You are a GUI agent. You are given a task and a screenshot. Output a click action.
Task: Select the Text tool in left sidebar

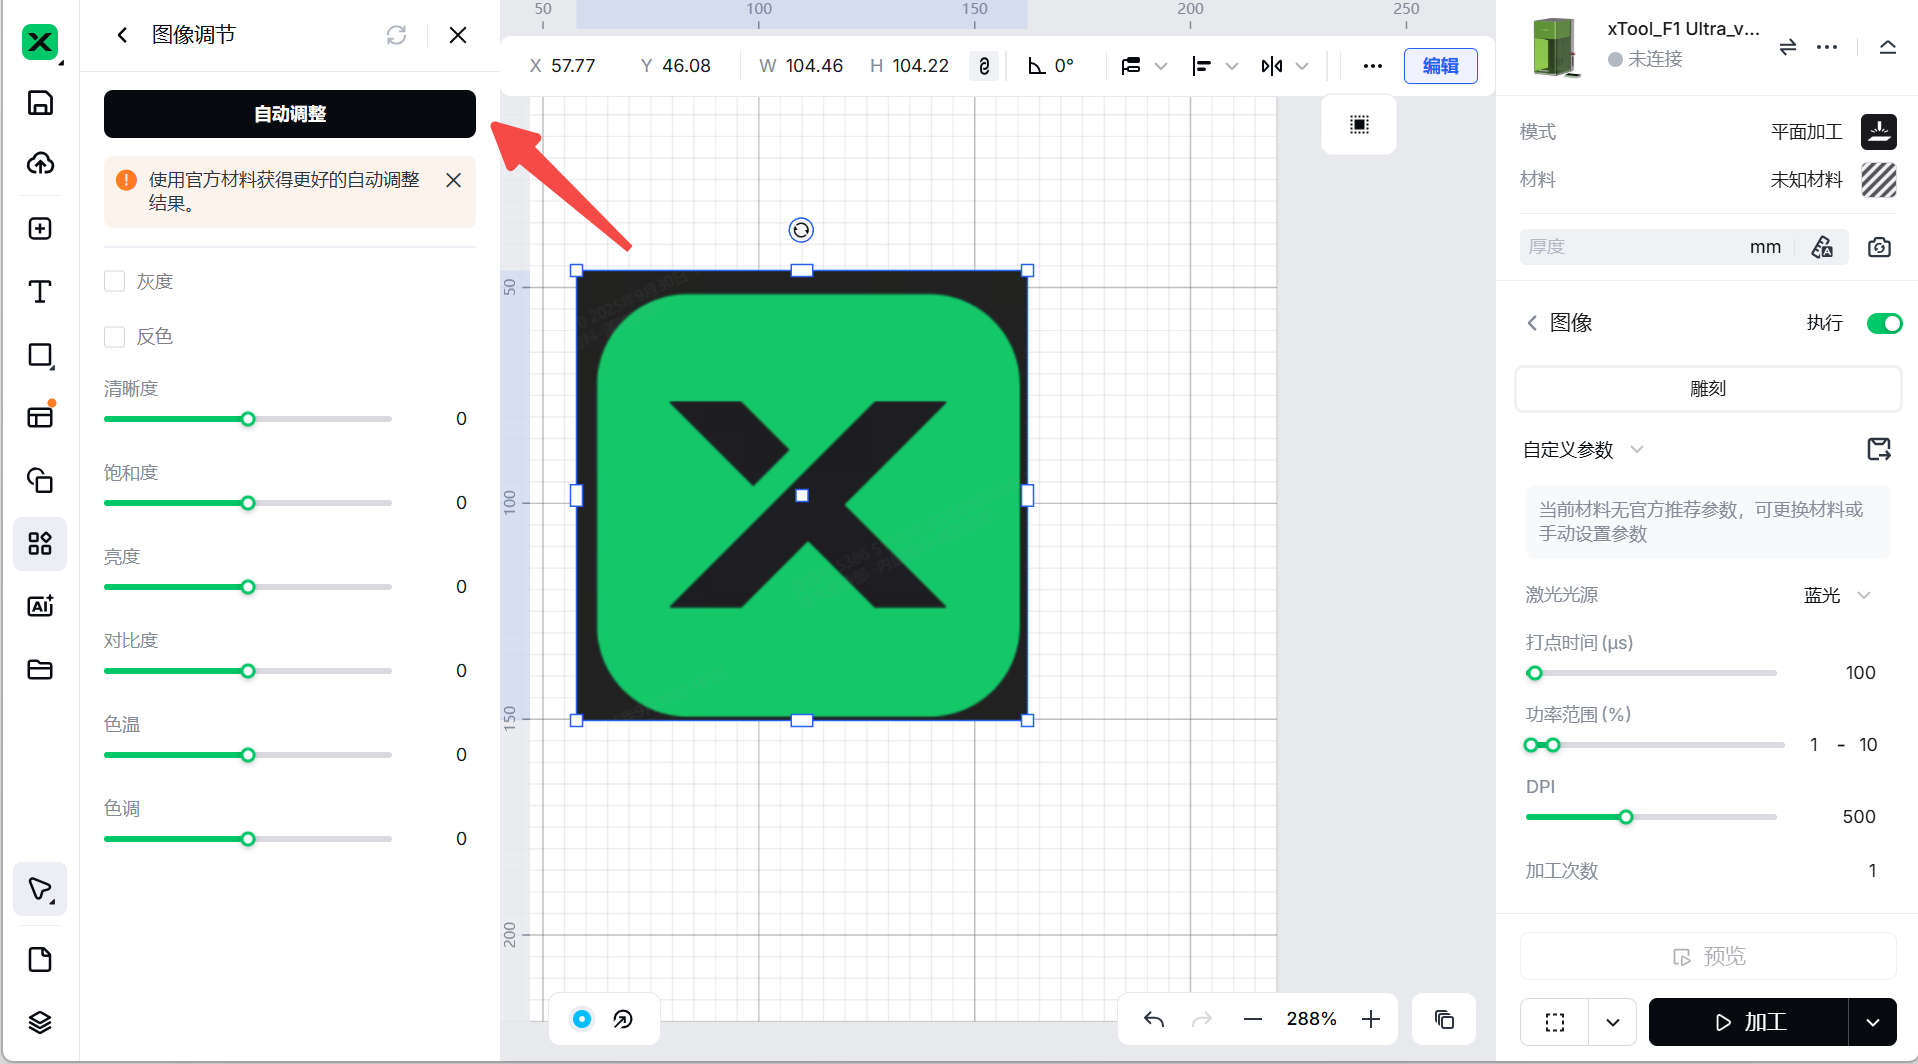coord(40,292)
